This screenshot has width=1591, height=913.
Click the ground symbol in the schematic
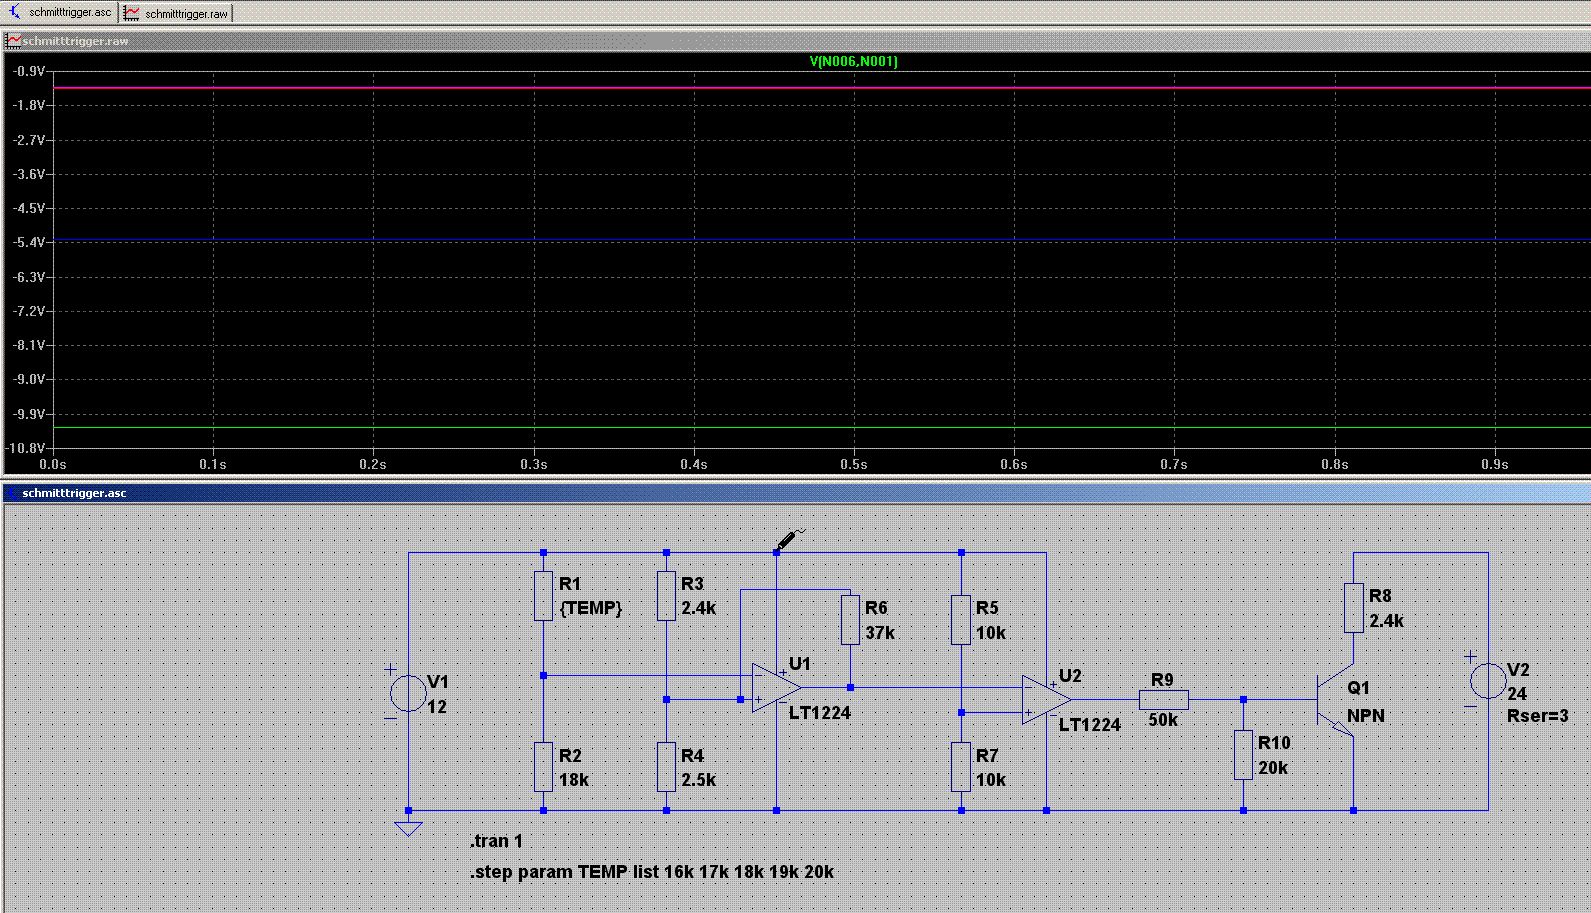[408, 827]
